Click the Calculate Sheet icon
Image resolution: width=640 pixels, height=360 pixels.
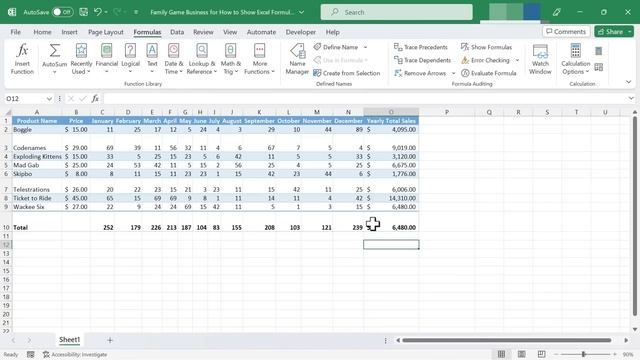pos(598,67)
